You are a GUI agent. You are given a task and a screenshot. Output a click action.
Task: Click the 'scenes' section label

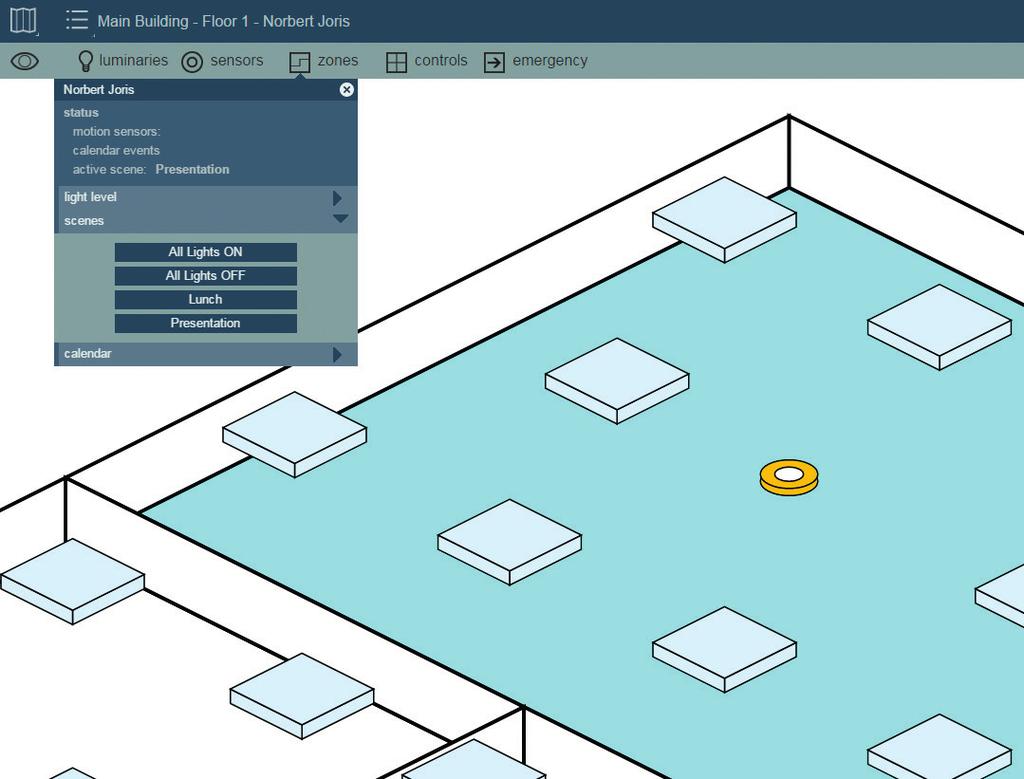[x=84, y=221]
